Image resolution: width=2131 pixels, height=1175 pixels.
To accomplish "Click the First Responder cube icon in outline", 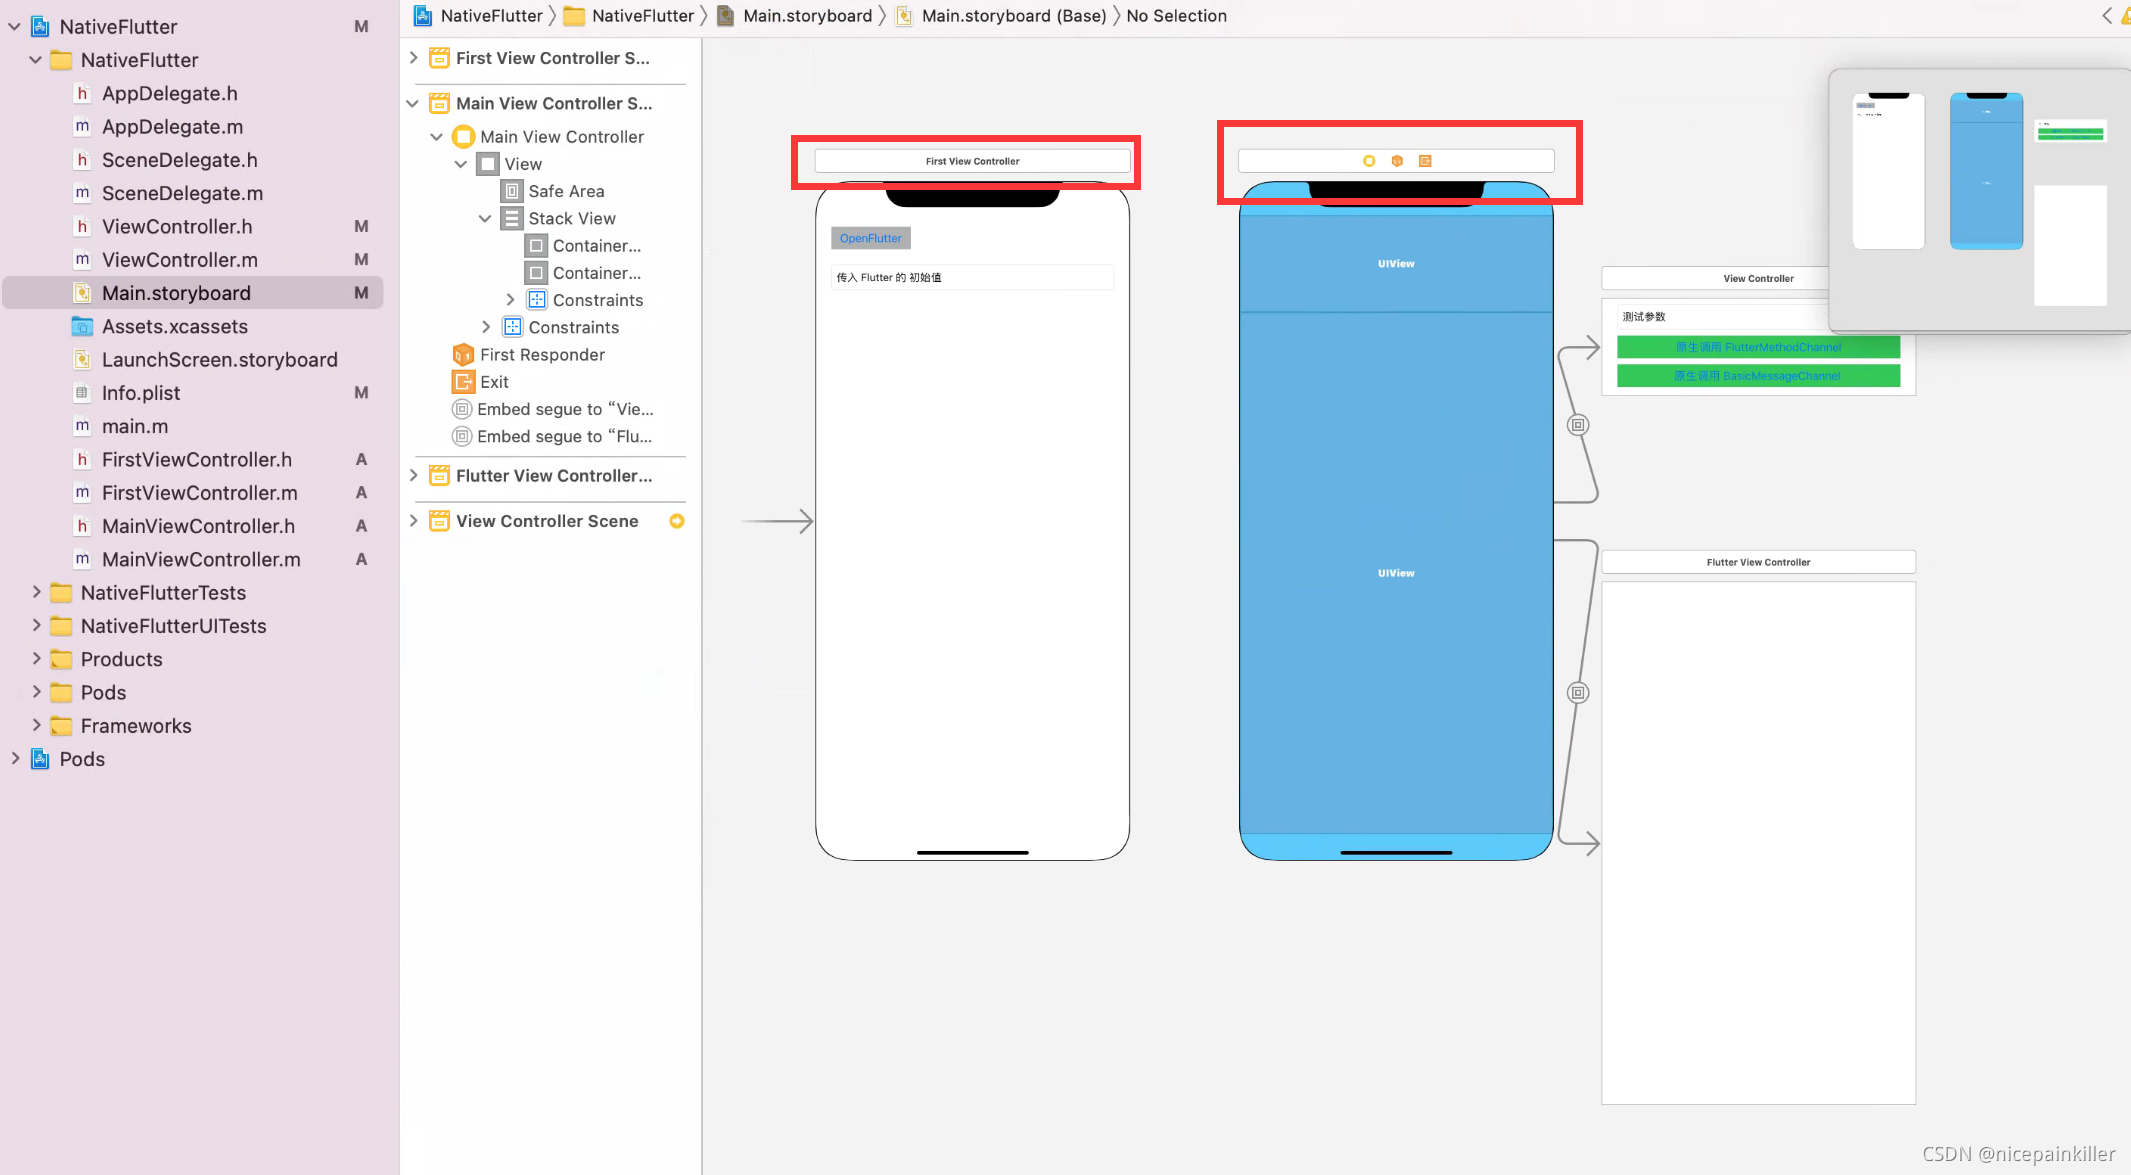I will pyautogui.click(x=462, y=354).
